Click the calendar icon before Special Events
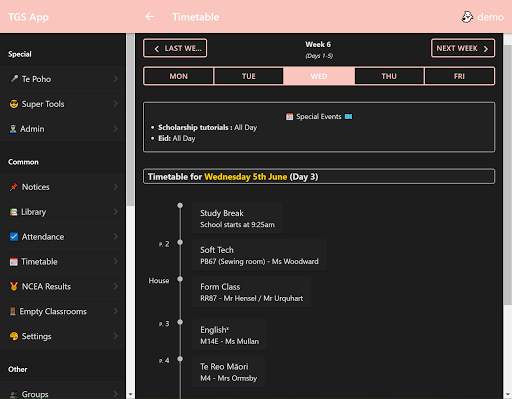The width and height of the screenshot is (512, 399). coord(289,116)
